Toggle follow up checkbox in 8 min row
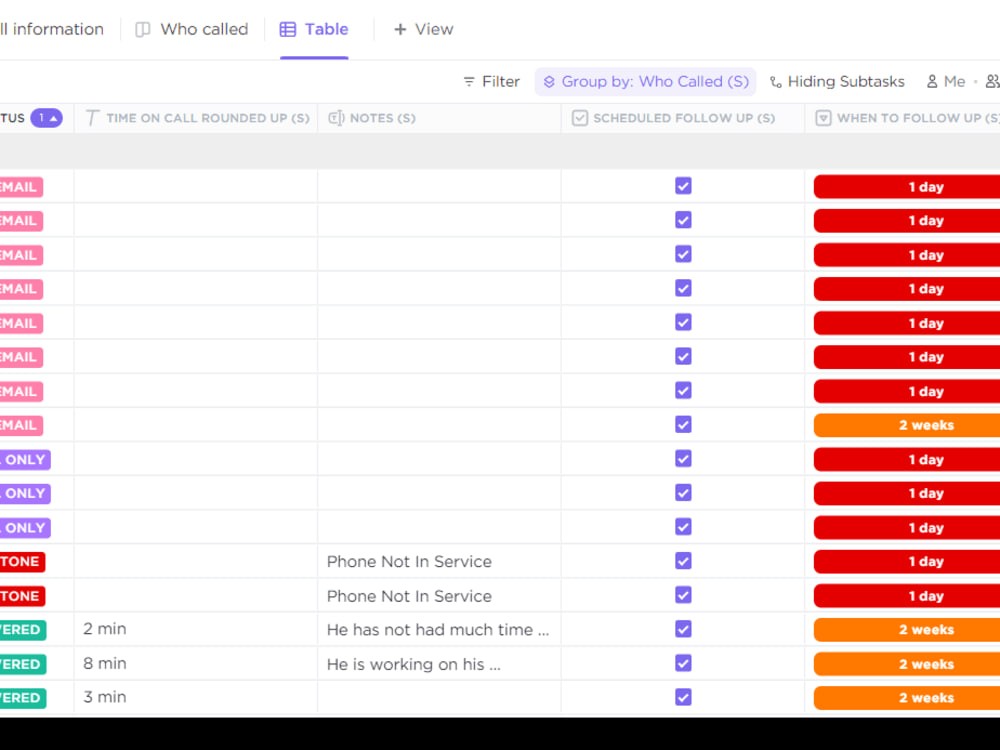Viewport: 1000px width, 750px height. (683, 664)
